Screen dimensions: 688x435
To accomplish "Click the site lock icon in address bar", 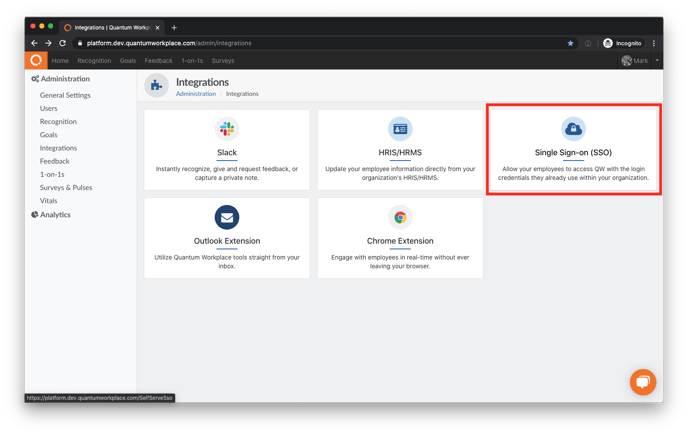I will (x=80, y=43).
